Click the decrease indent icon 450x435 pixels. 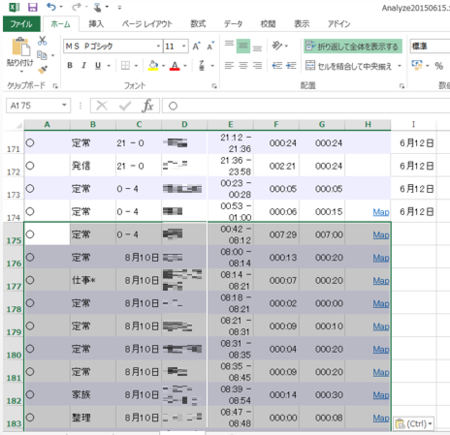click(x=277, y=66)
